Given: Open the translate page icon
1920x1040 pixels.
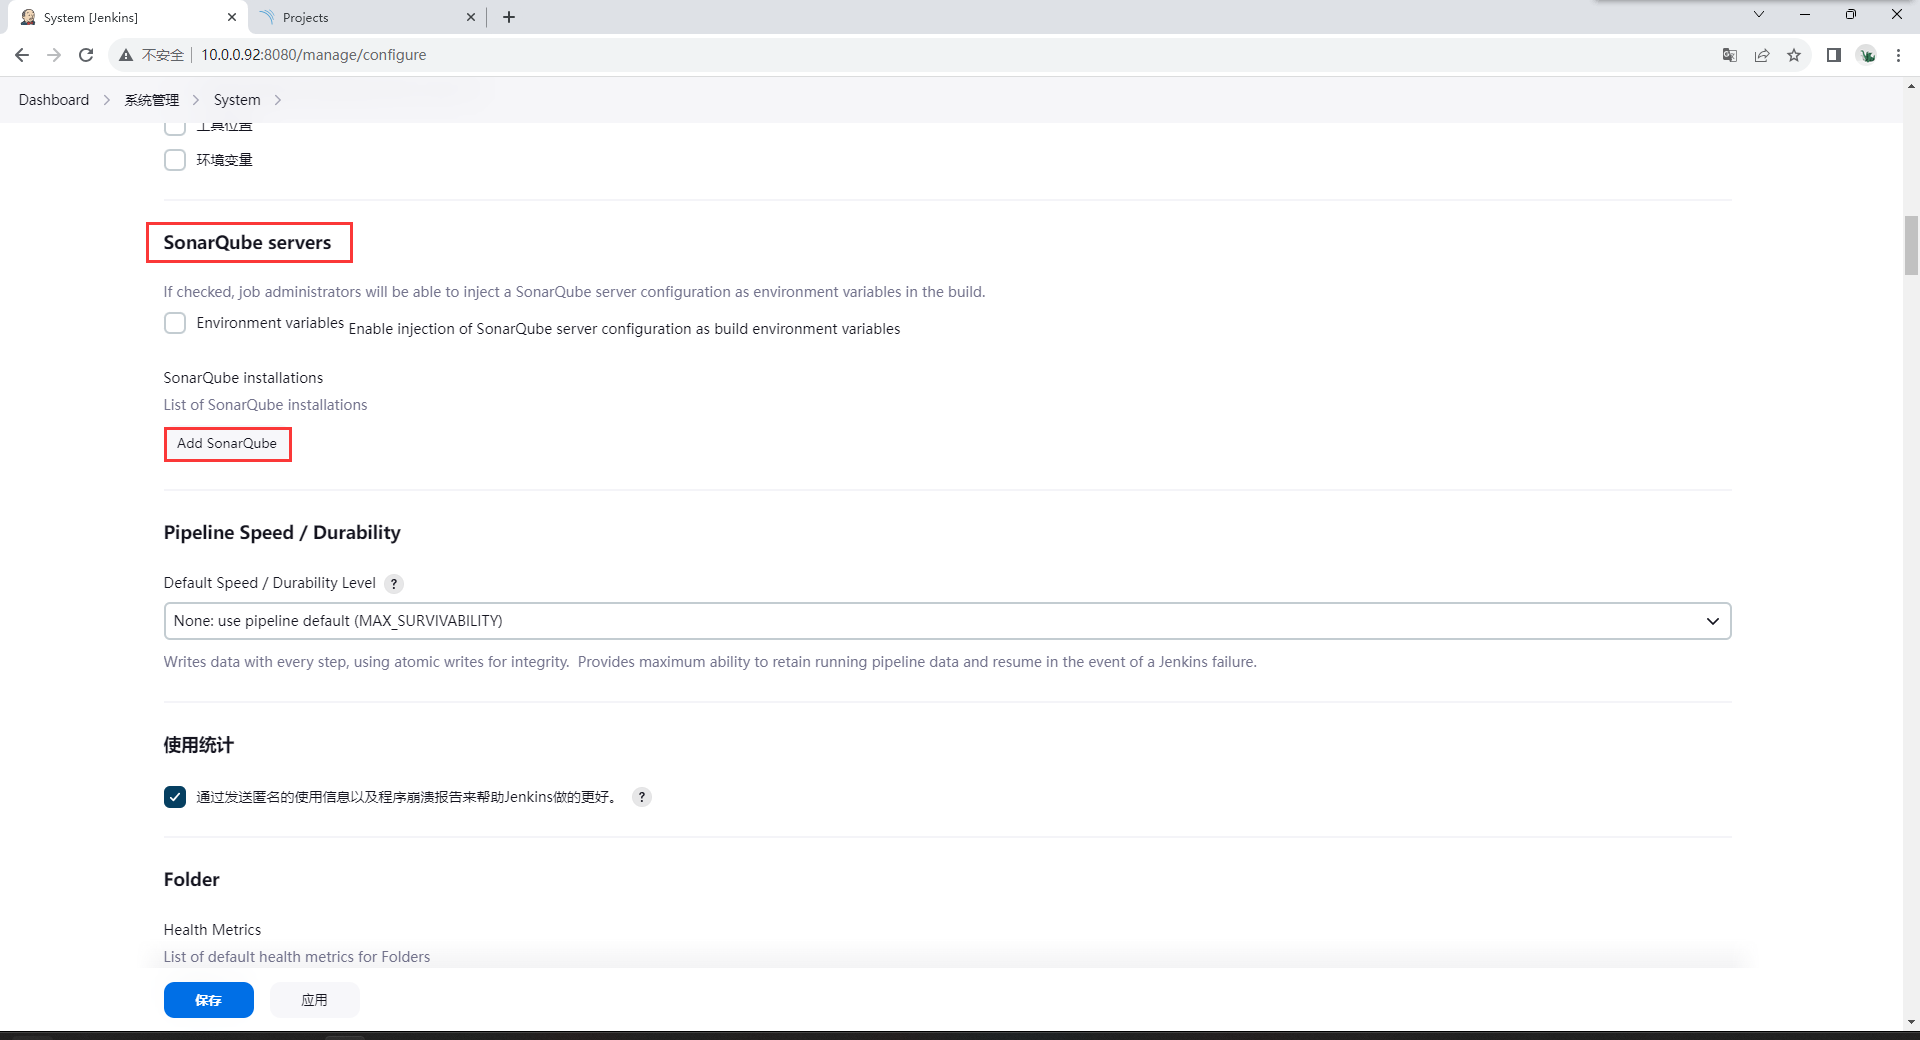Looking at the screenshot, I should 1730,55.
